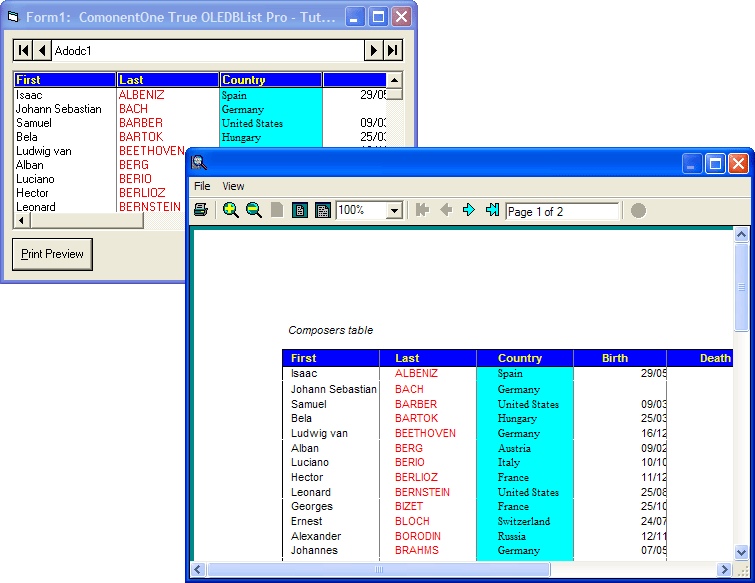Click the preview horizontal scrollbar thumb
This screenshot has height=583, width=755.
tap(380, 569)
